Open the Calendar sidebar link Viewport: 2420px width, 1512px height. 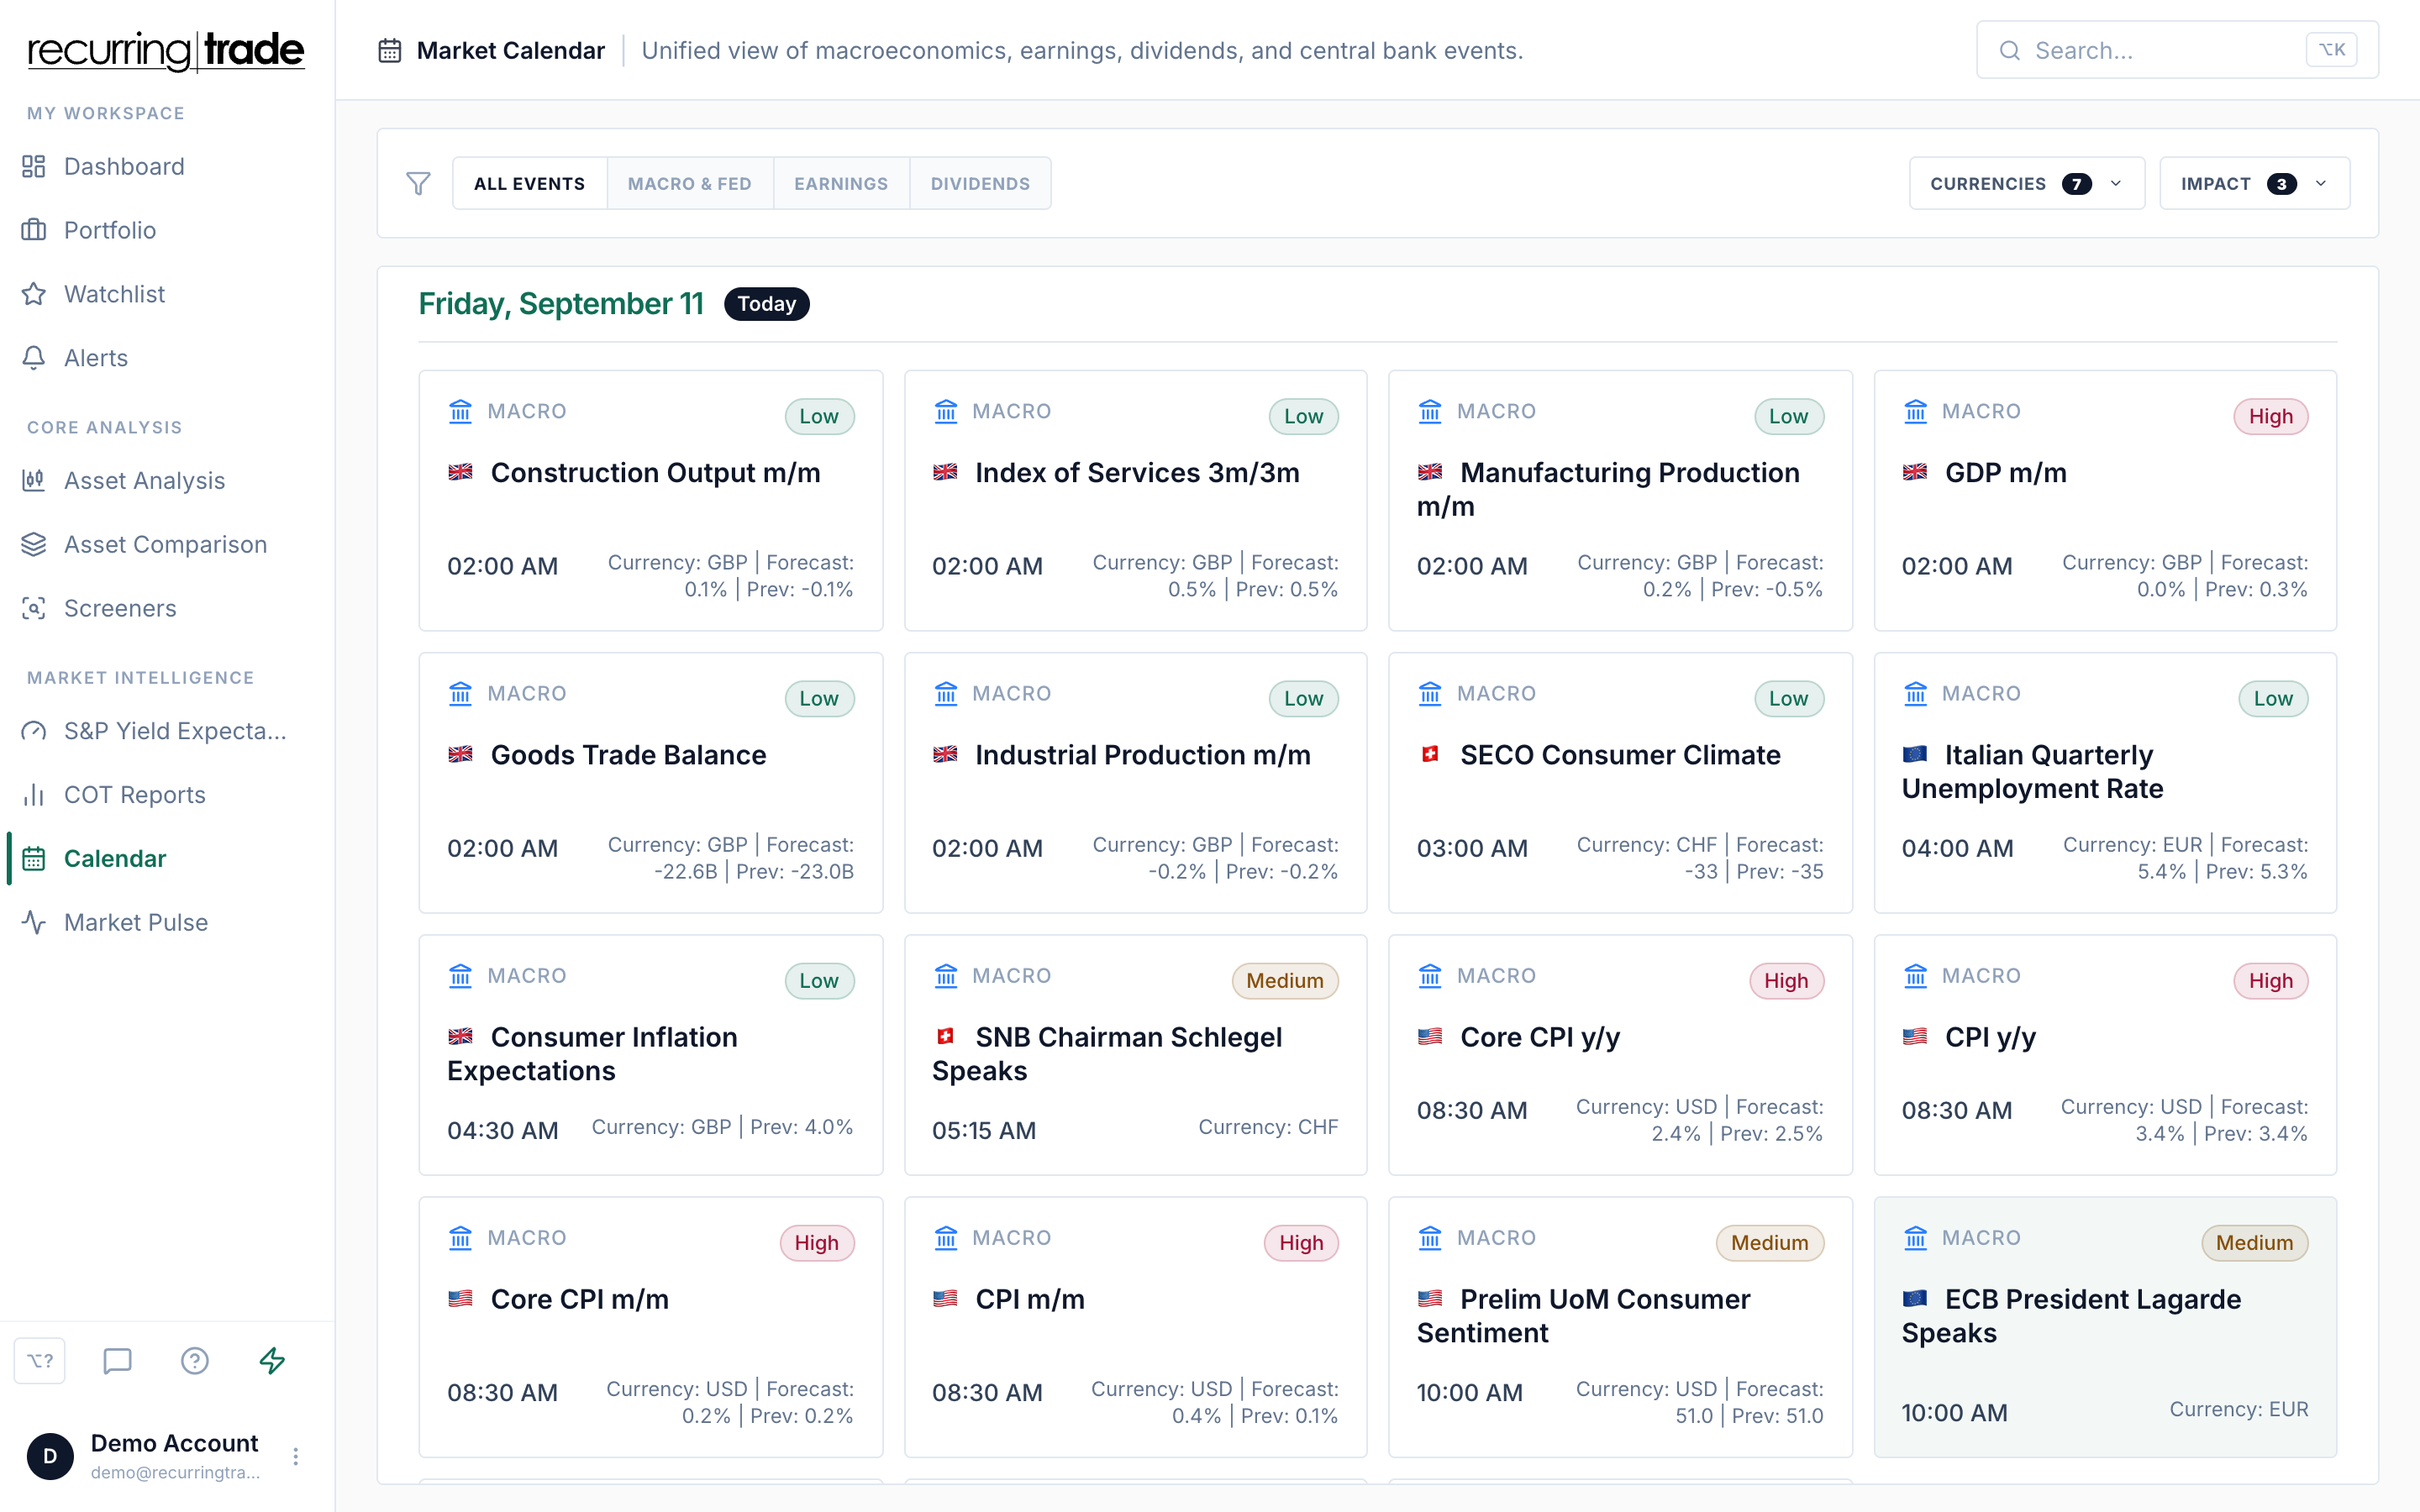167,858
